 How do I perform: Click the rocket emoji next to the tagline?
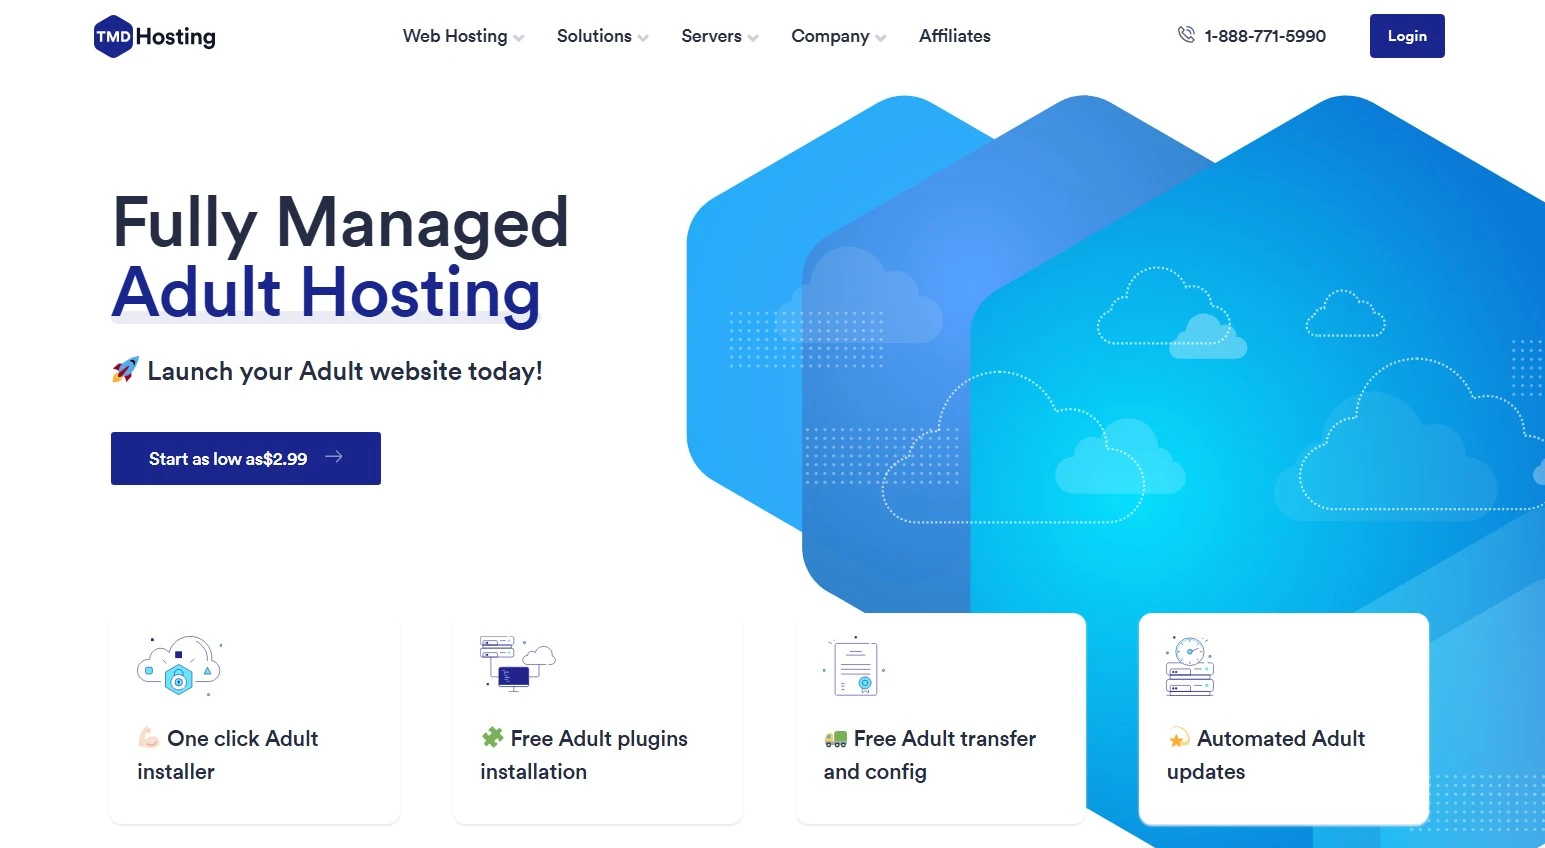(123, 369)
